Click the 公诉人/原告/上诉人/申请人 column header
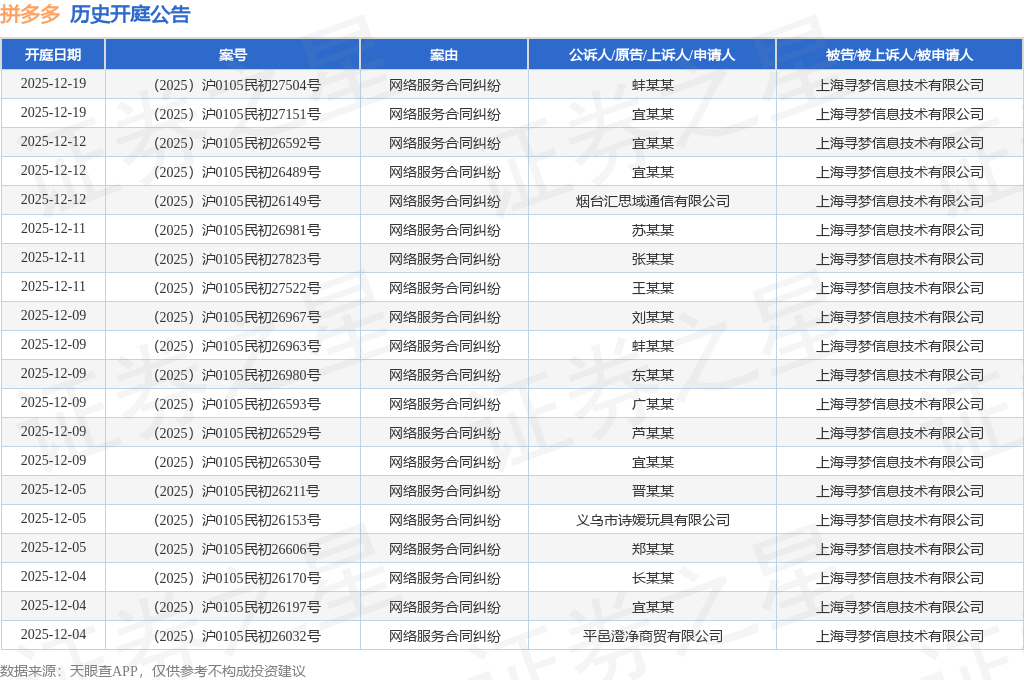The image size is (1024, 680). 652,55
